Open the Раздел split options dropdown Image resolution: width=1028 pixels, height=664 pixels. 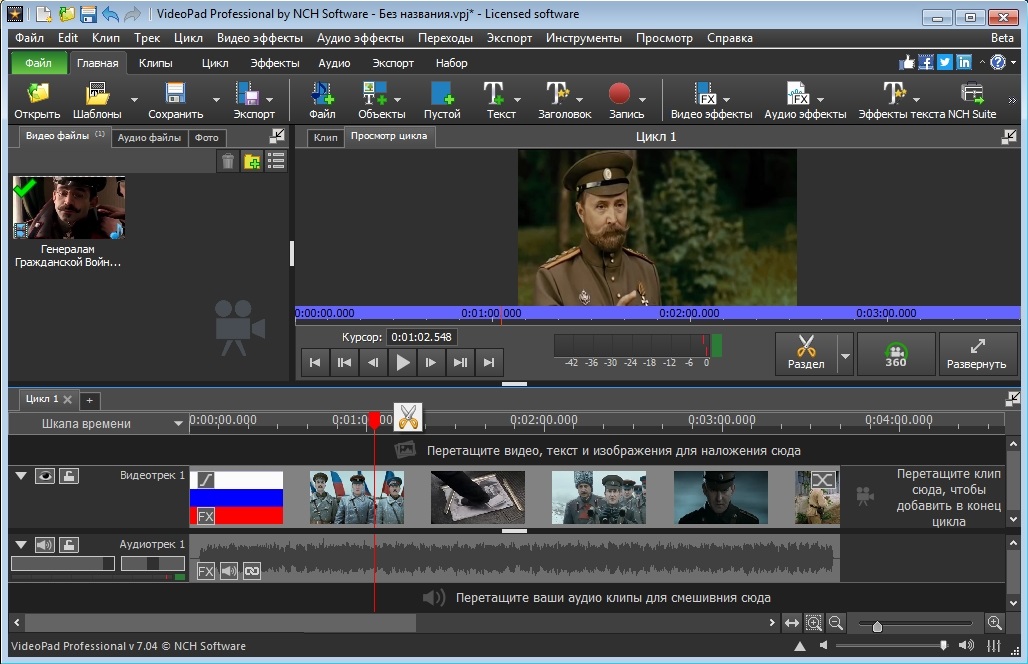pyautogui.click(x=845, y=354)
